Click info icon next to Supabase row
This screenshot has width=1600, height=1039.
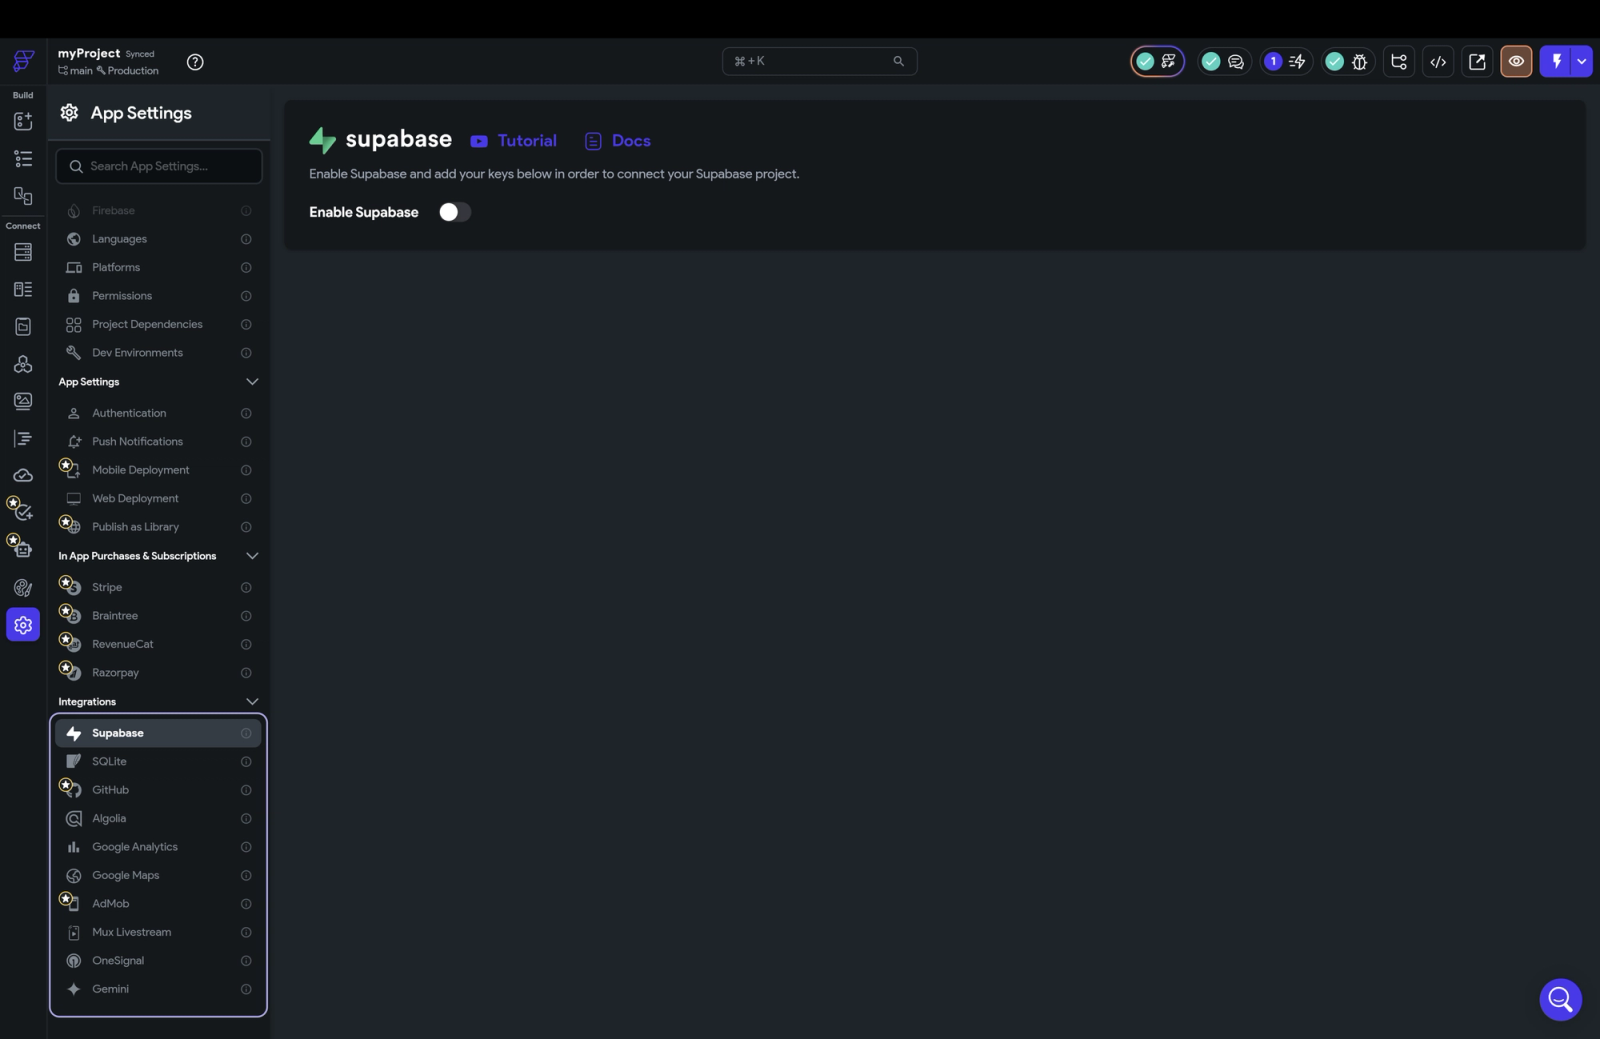[246, 733]
